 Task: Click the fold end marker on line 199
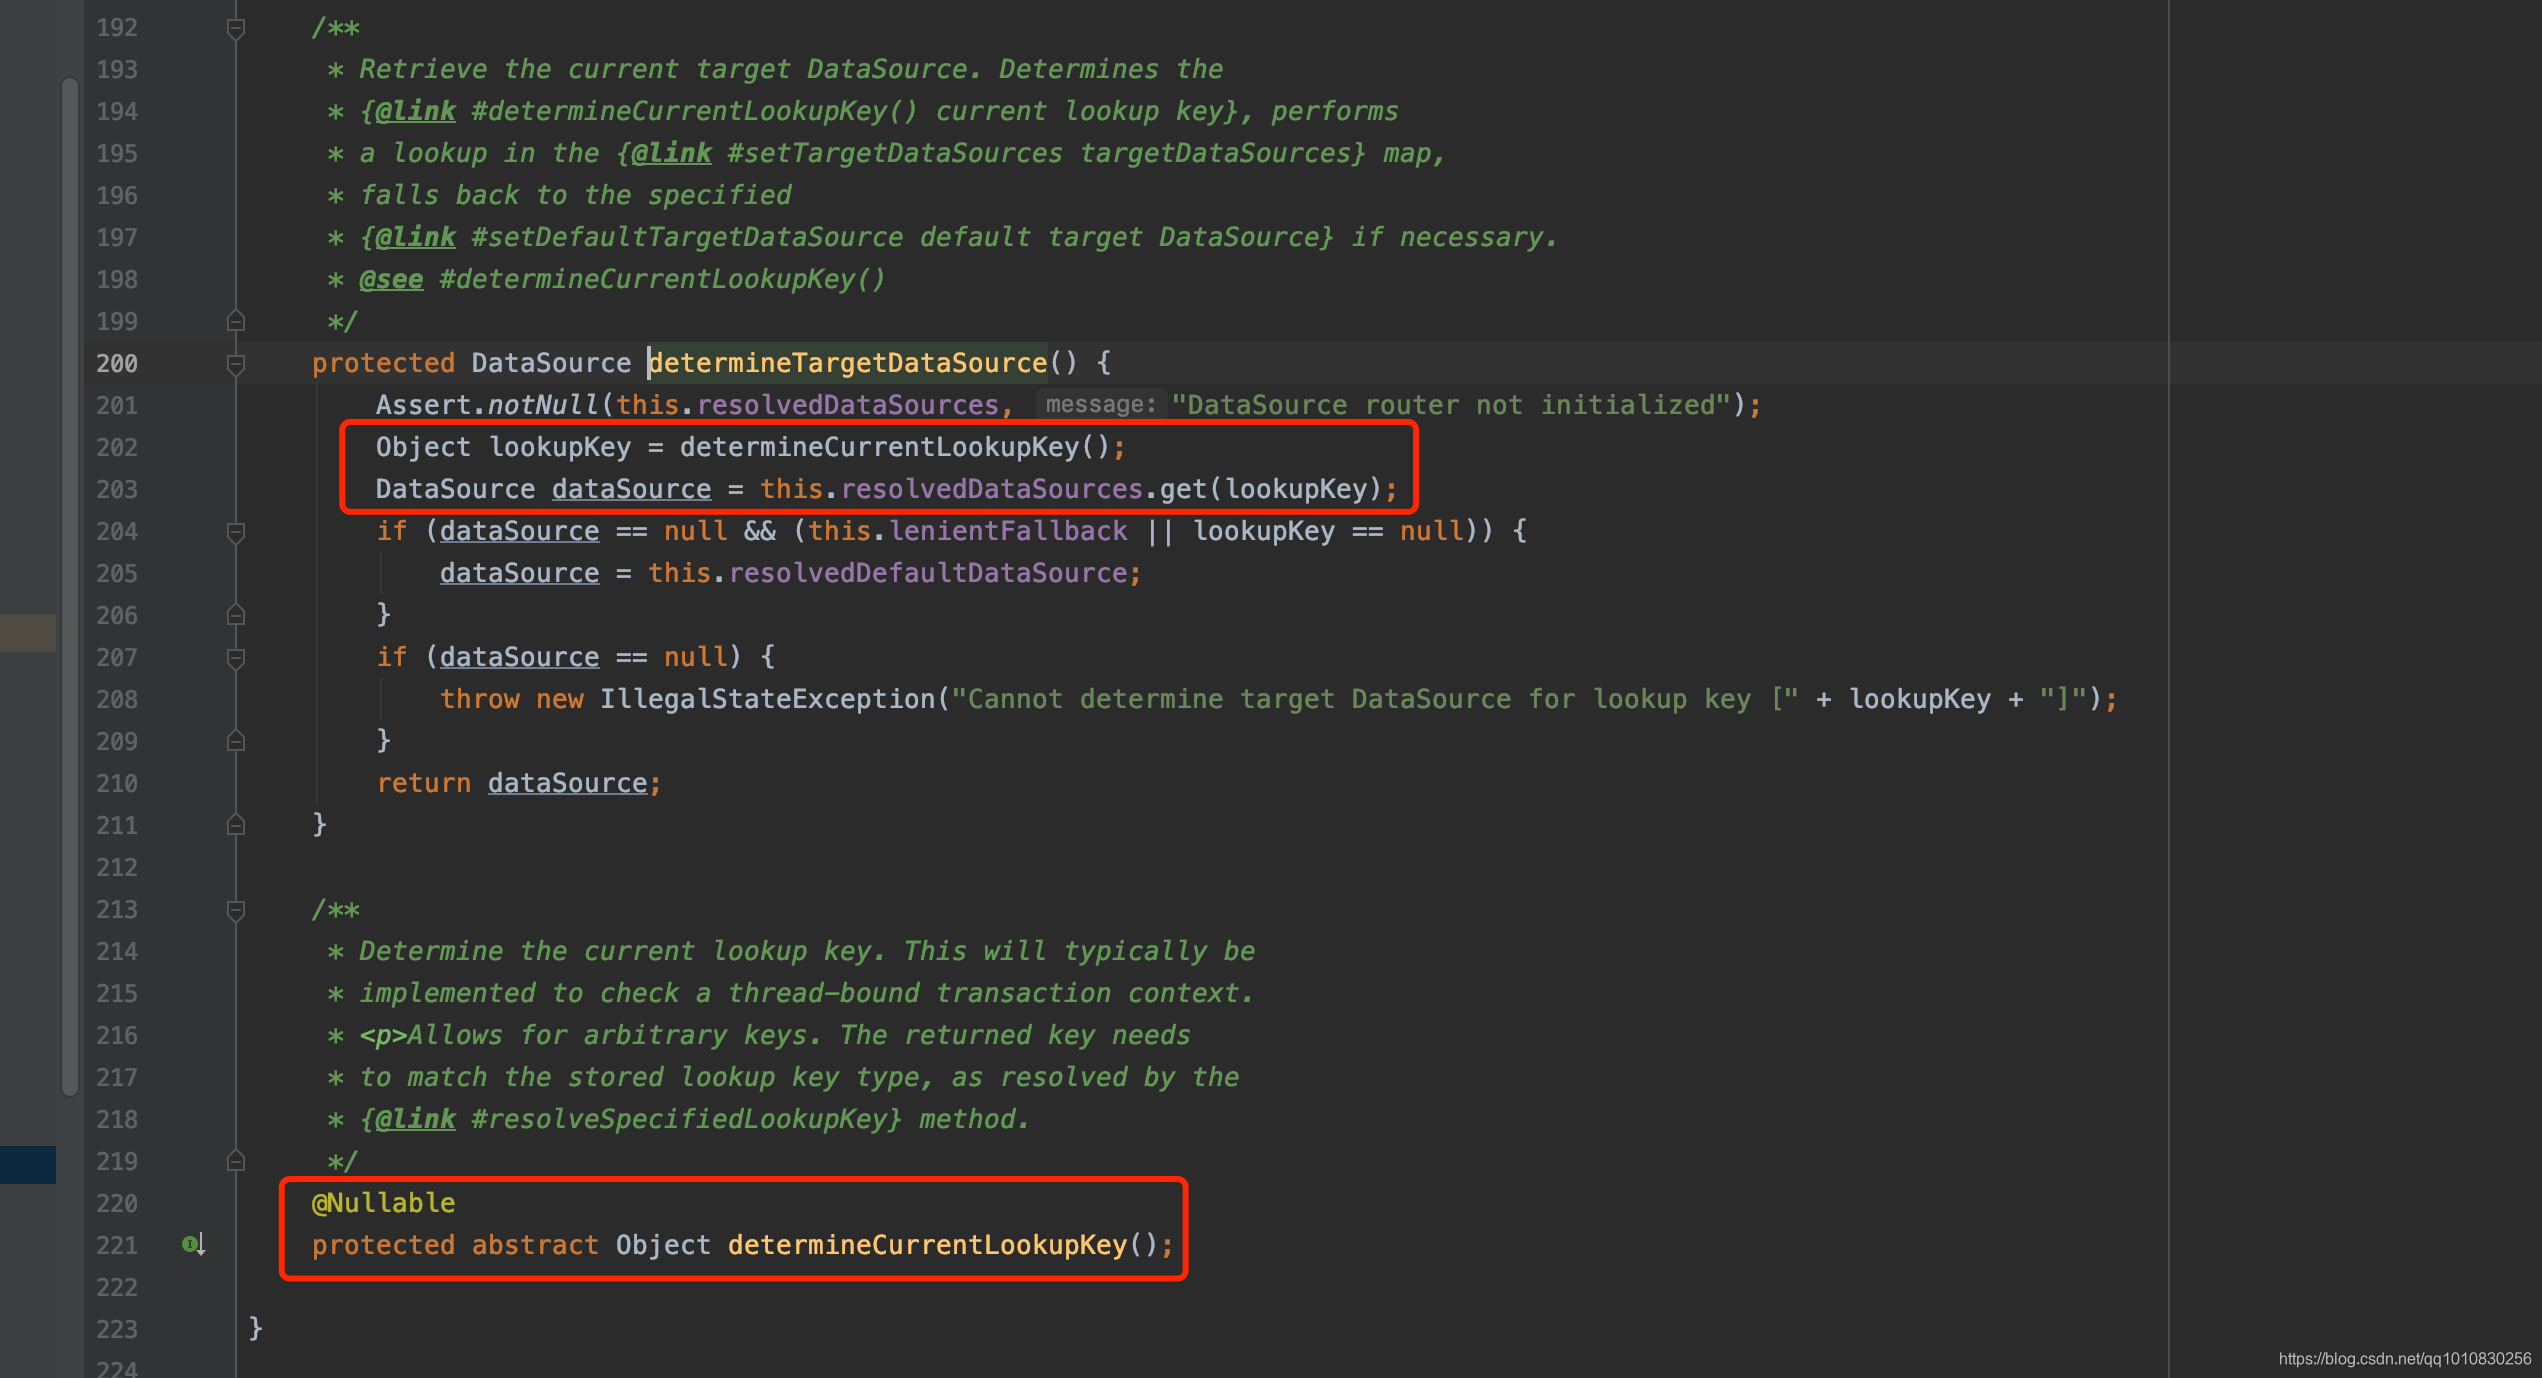point(236,321)
